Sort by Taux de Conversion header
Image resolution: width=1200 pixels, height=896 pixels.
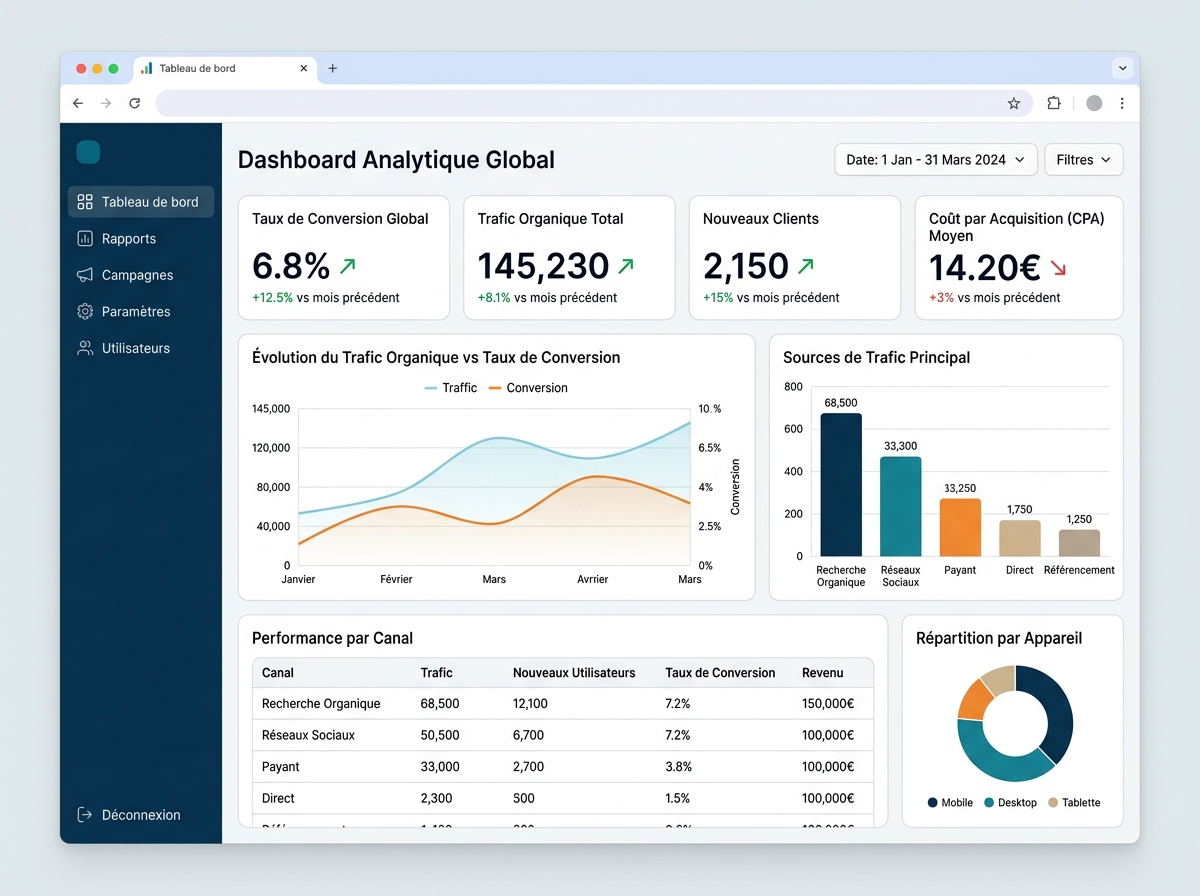tap(720, 673)
